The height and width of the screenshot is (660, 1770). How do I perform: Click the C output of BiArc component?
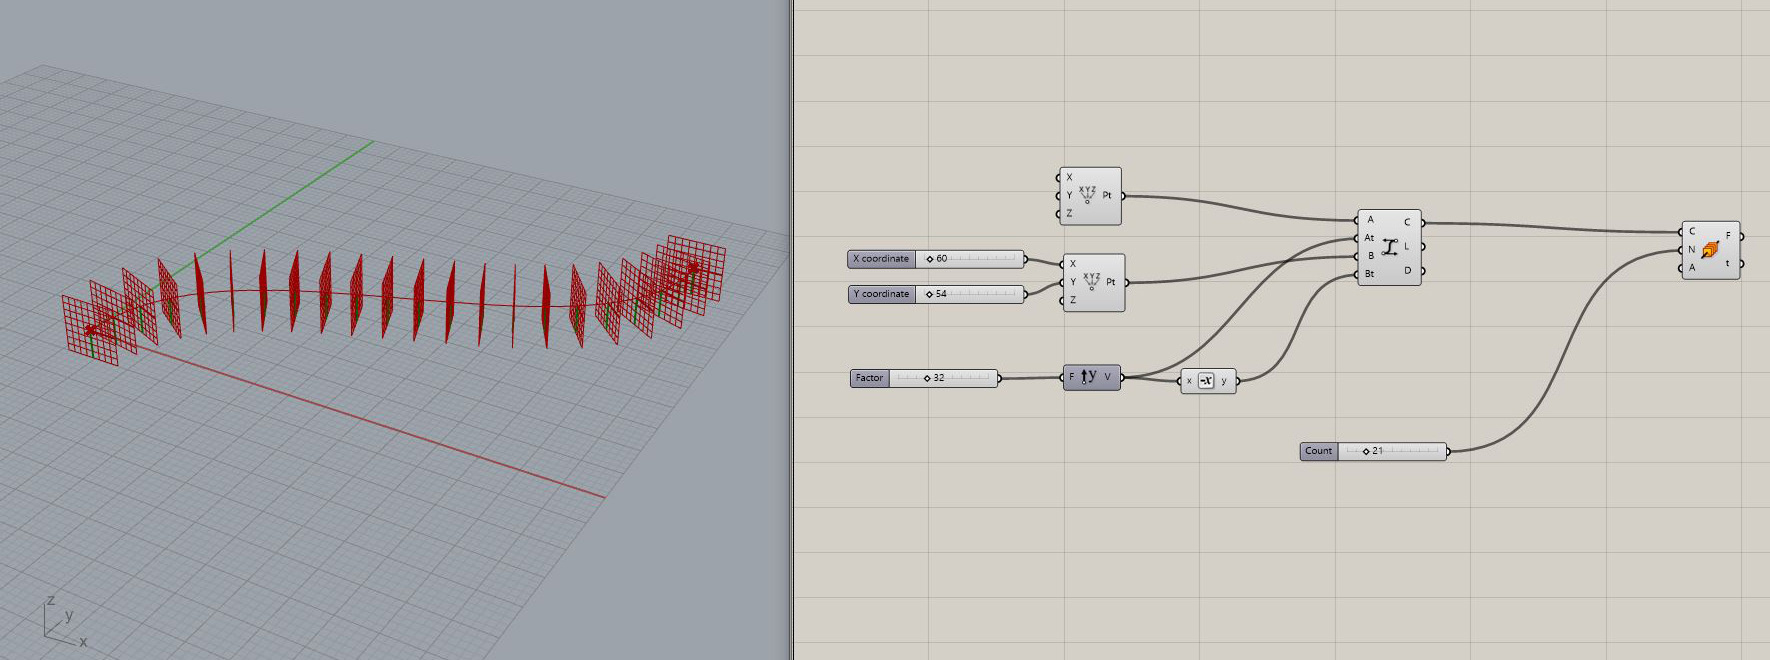1408,223
